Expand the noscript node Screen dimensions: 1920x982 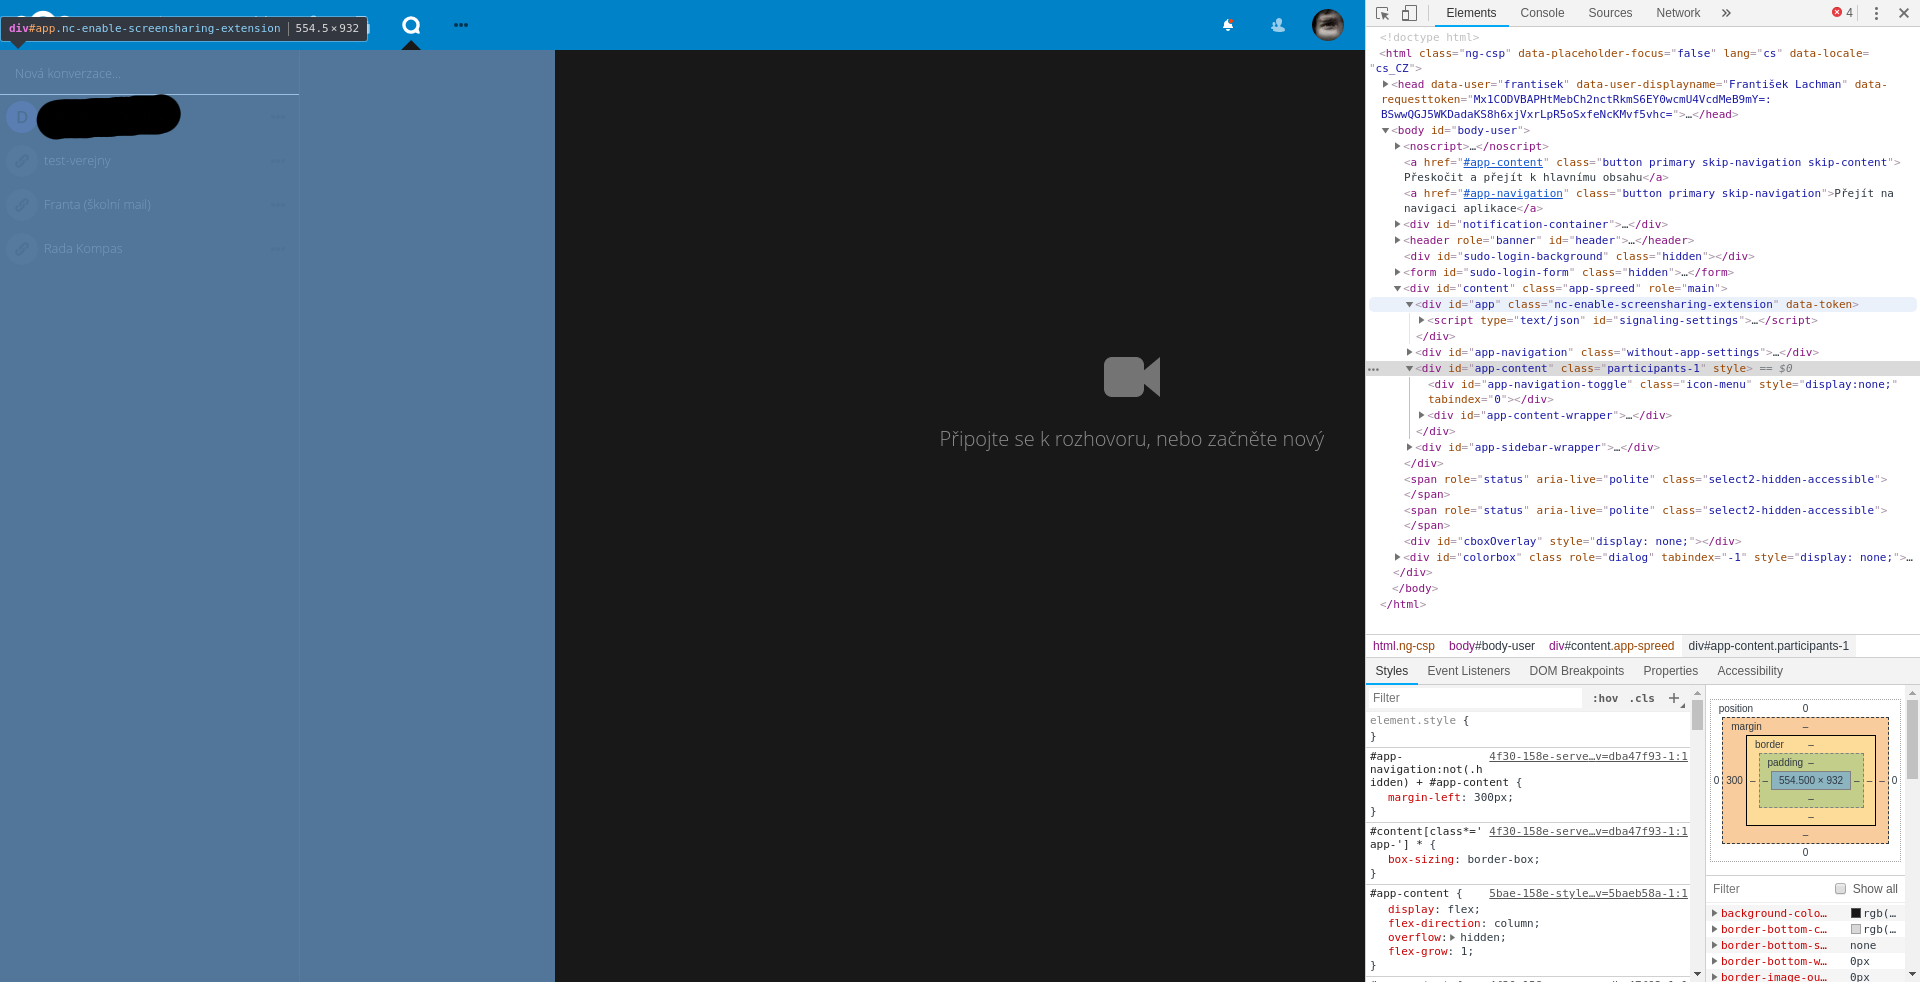pos(1397,146)
